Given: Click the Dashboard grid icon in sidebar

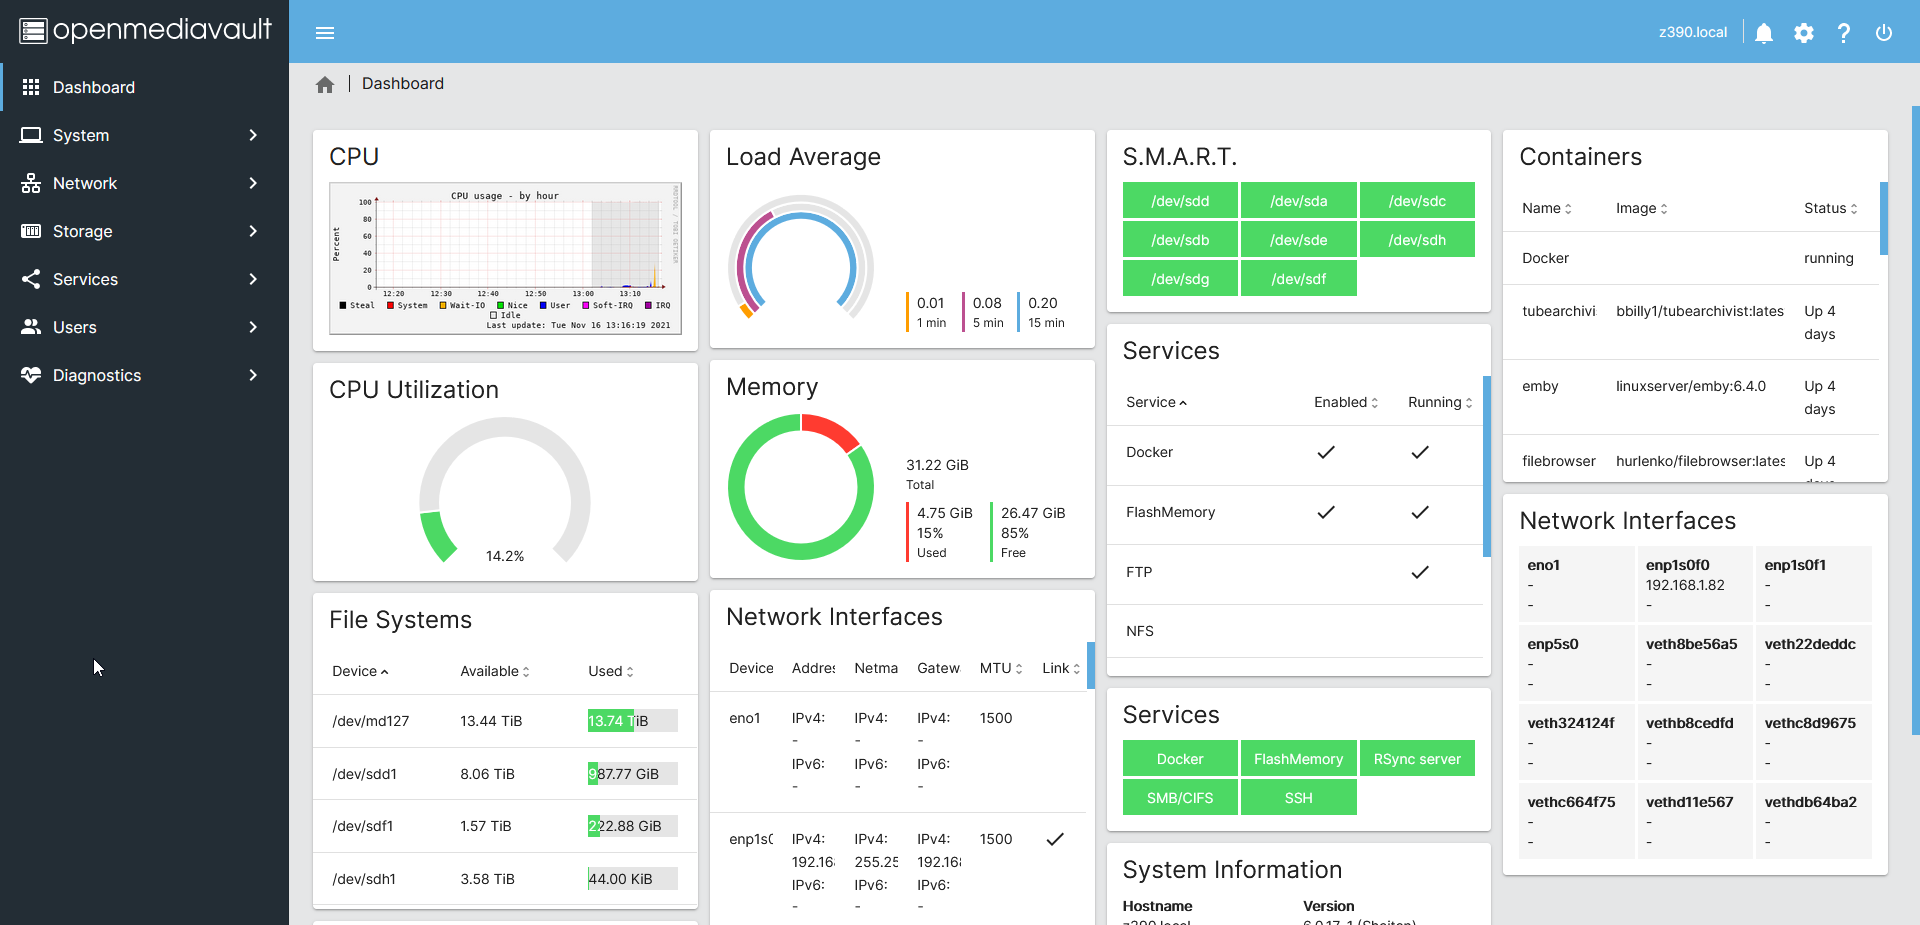Looking at the screenshot, I should point(31,87).
